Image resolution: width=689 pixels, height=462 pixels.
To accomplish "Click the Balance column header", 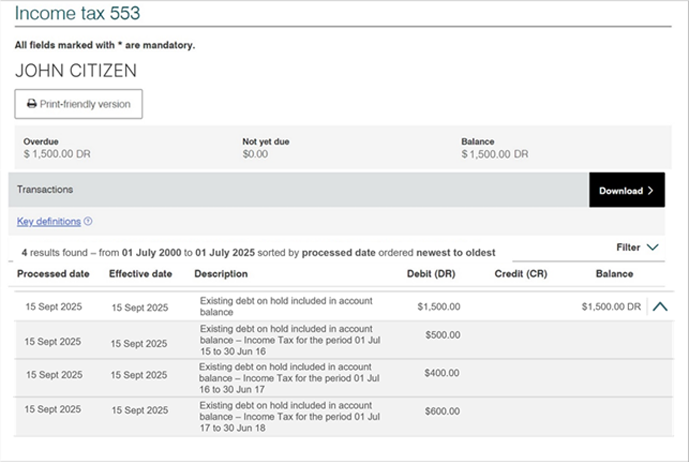I will (614, 274).
